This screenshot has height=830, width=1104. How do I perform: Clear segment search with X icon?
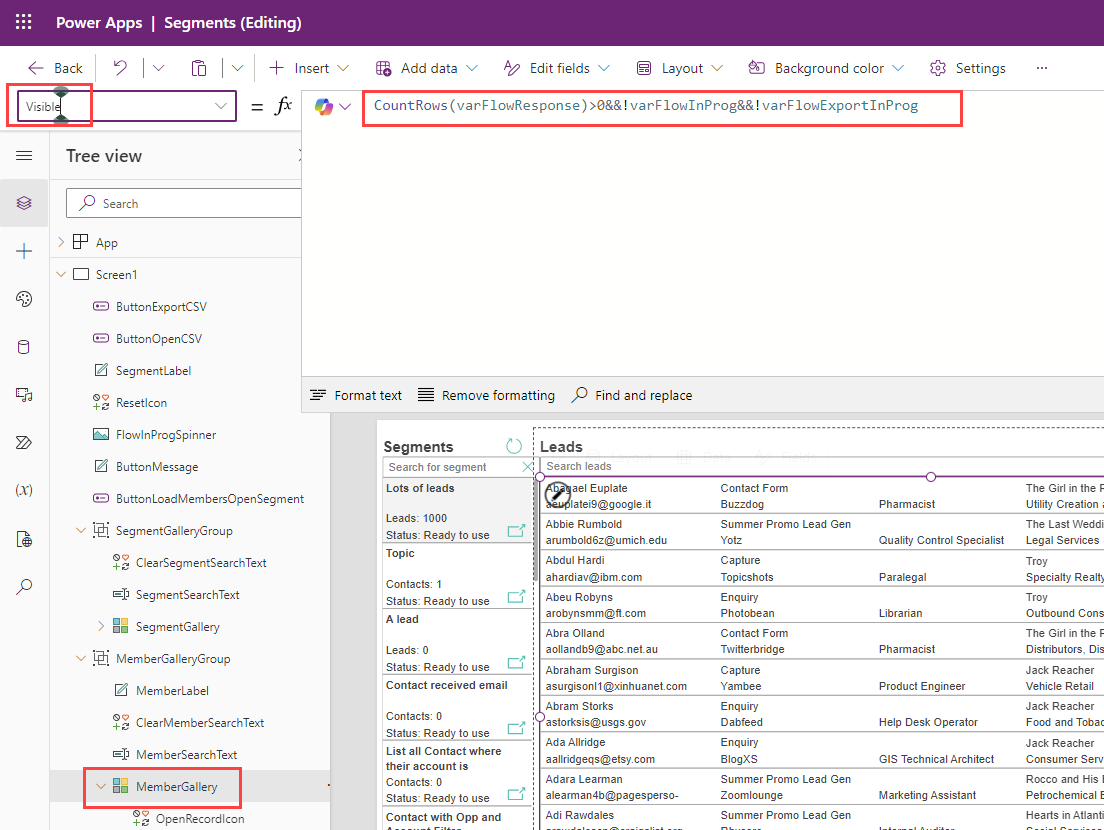click(x=527, y=467)
